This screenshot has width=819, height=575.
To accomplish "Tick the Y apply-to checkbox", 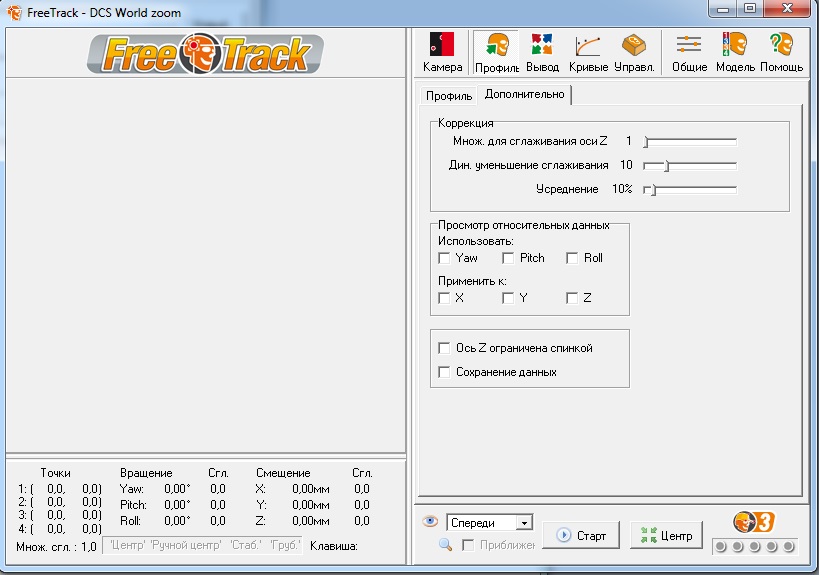I will (508, 298).
